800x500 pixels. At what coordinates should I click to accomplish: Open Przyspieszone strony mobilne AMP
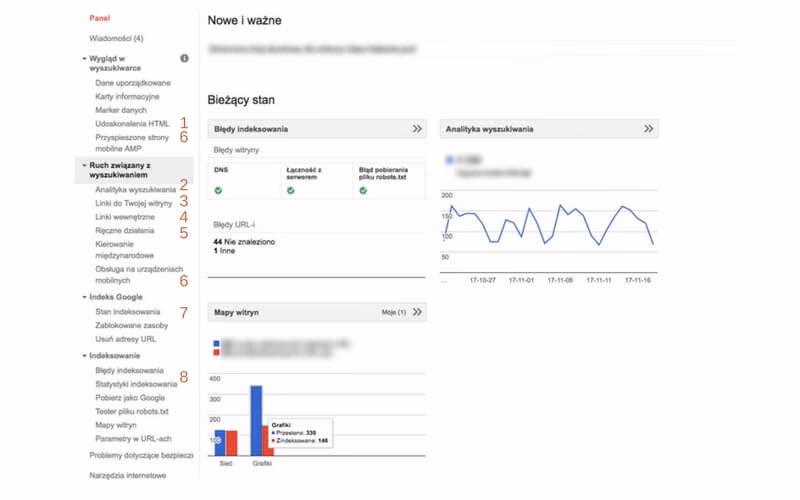point(132,143)
